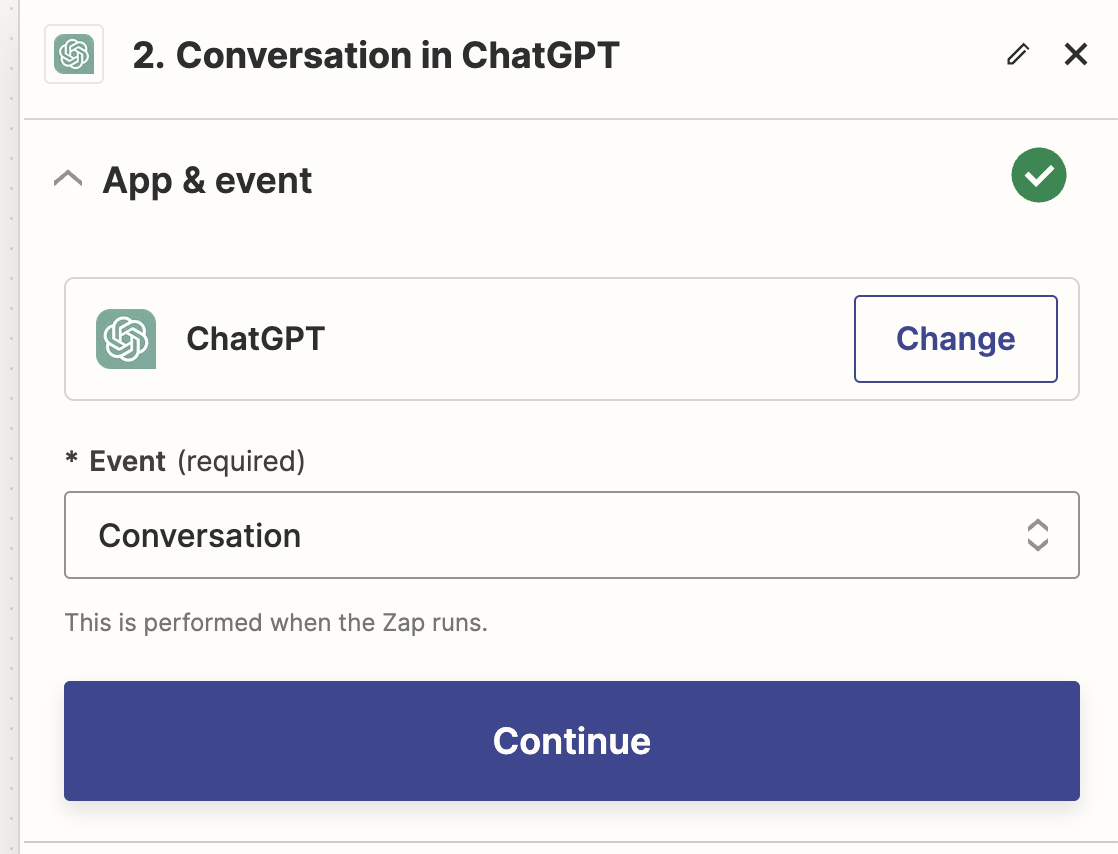Click the word "Conversation" in Event selector
The width and height of the screenshot is (1118, 854).
(200, 535)
